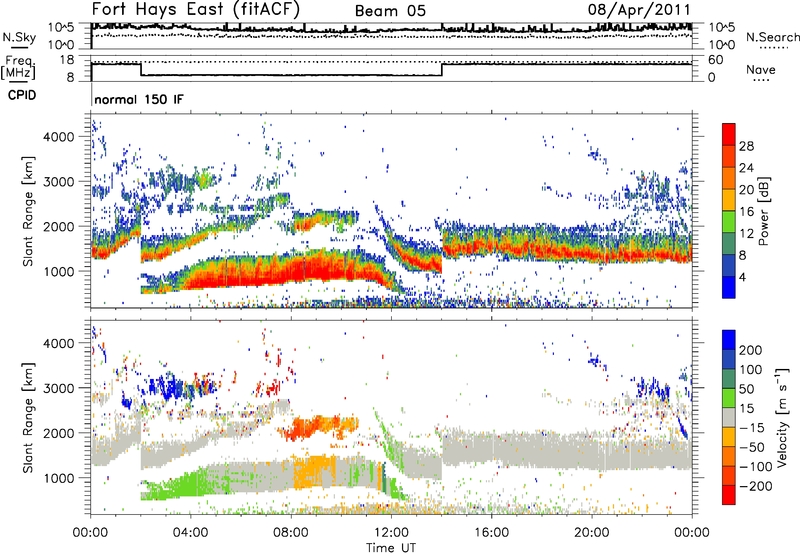The height and width of the screenshot is (554, 800).
Task: Click the '08:00' time tick label
Action: click(x=291, y=533)
